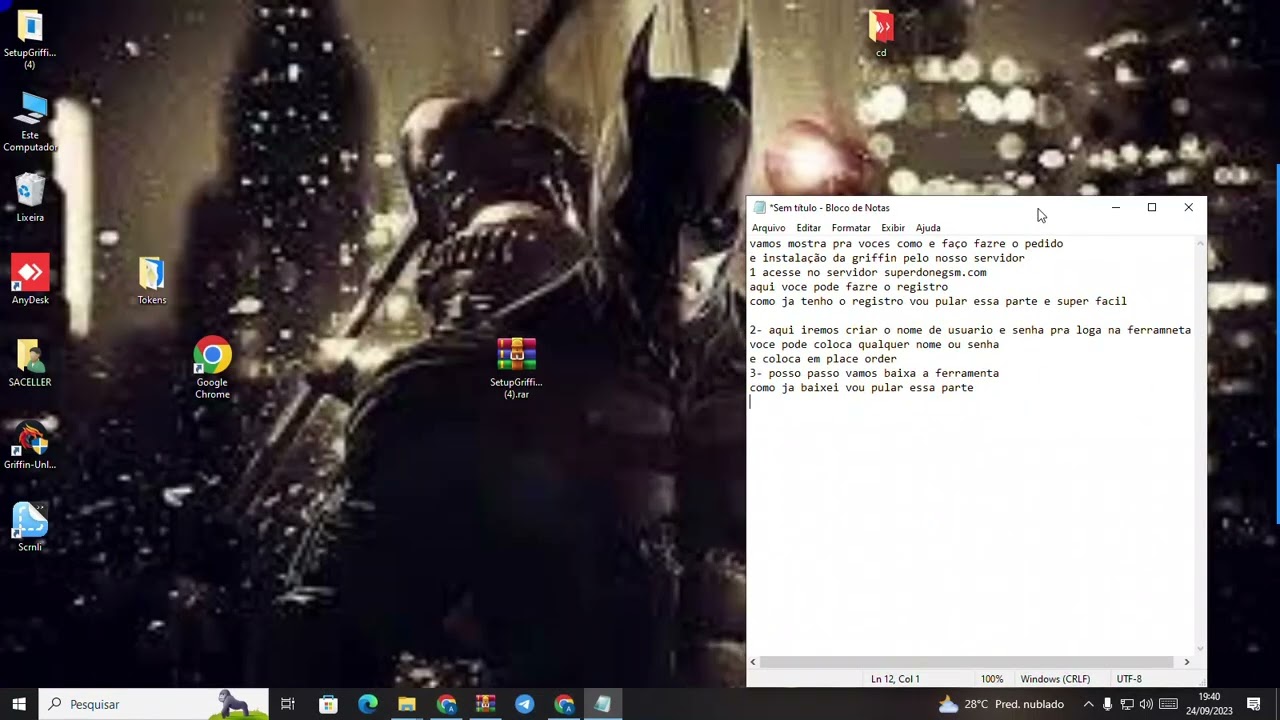Select the Tokens folder on the desktop
Screen dimensions: 1280x720
pos(152,279)
